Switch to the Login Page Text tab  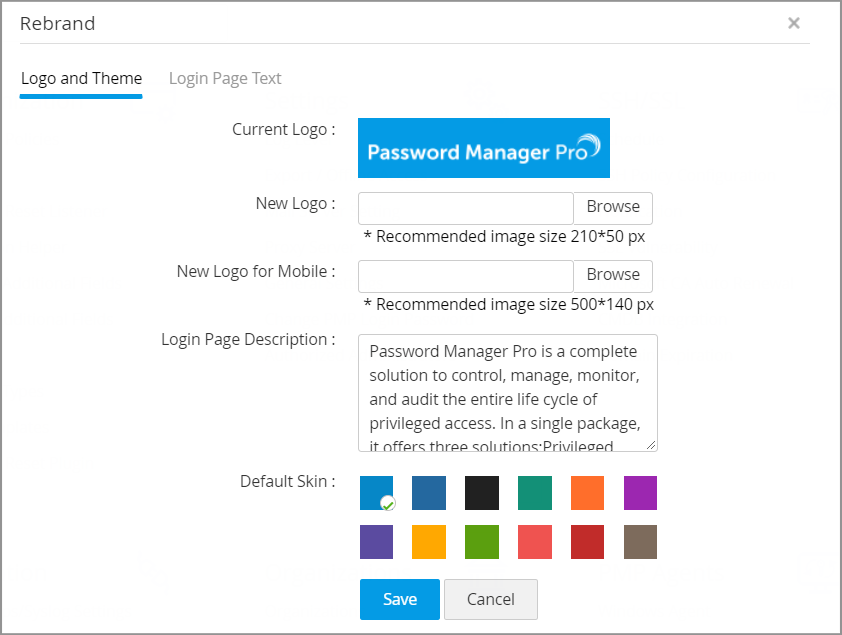[225, 78]
